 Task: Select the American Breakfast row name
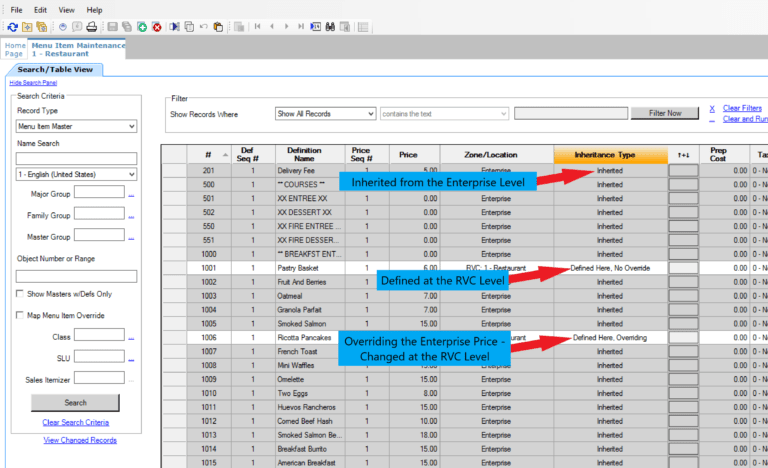[310, 463]
